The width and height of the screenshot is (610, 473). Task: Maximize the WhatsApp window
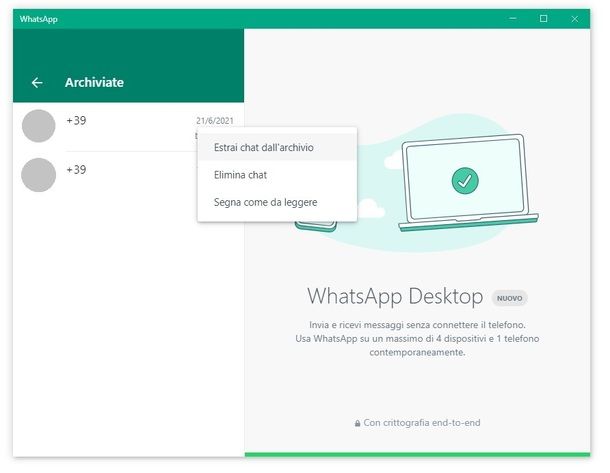[543, 19]
